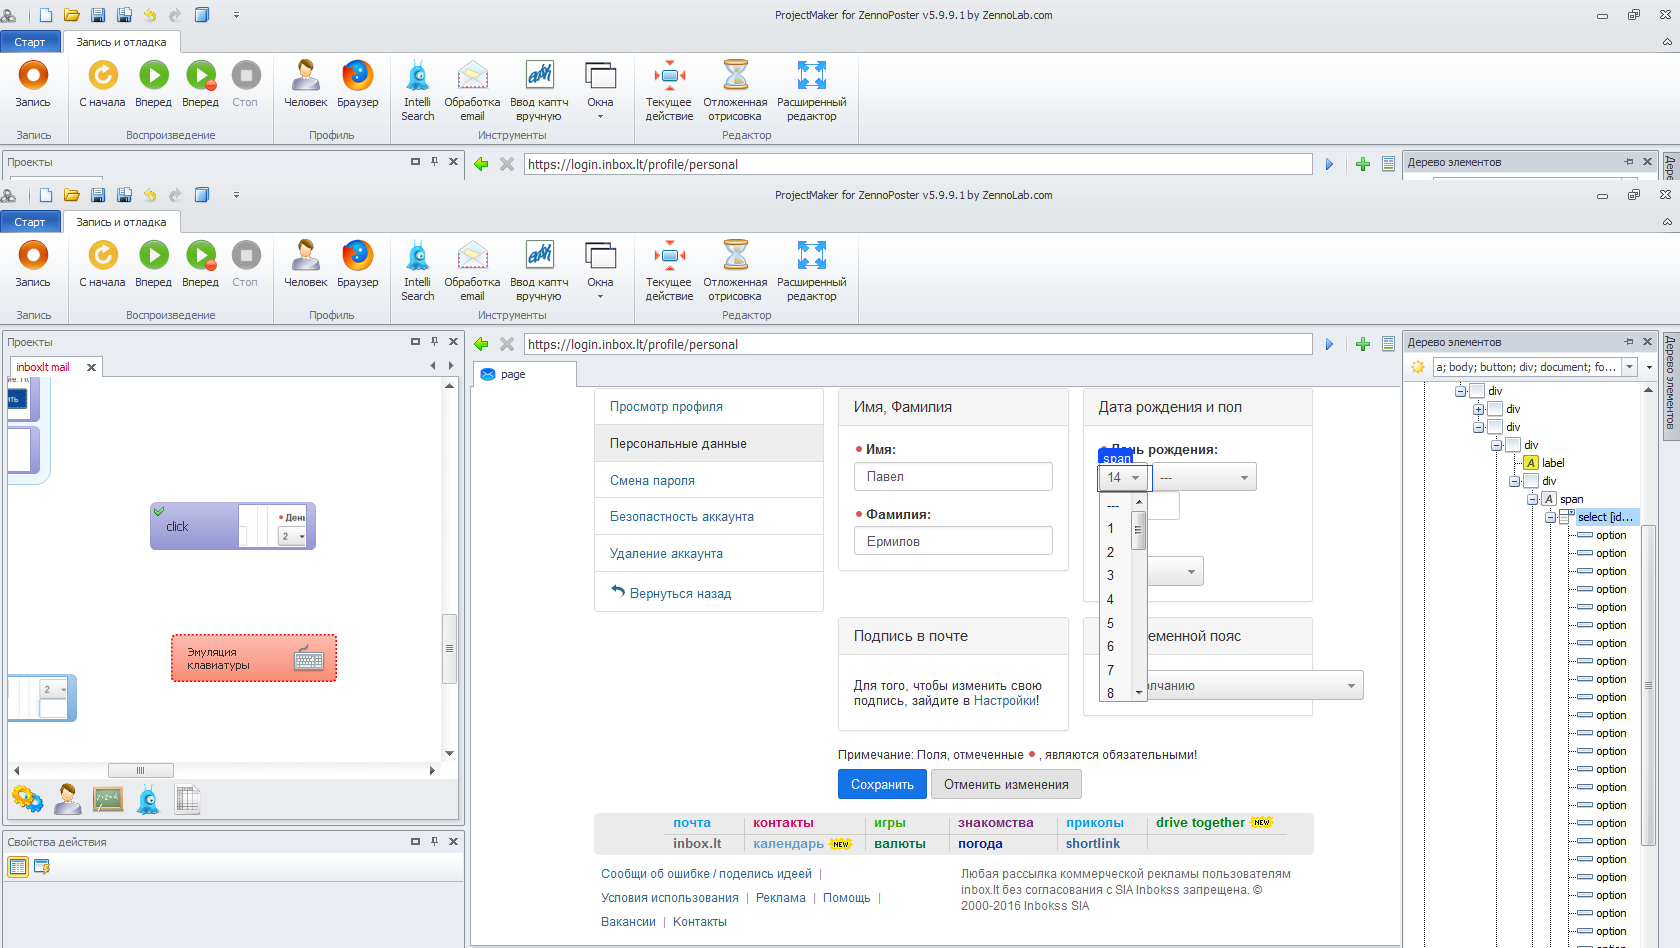Image resolution: width=1680 pixels, height=948 pixels.
Task: Open the Смена пароля menu item
Action: 652,480
